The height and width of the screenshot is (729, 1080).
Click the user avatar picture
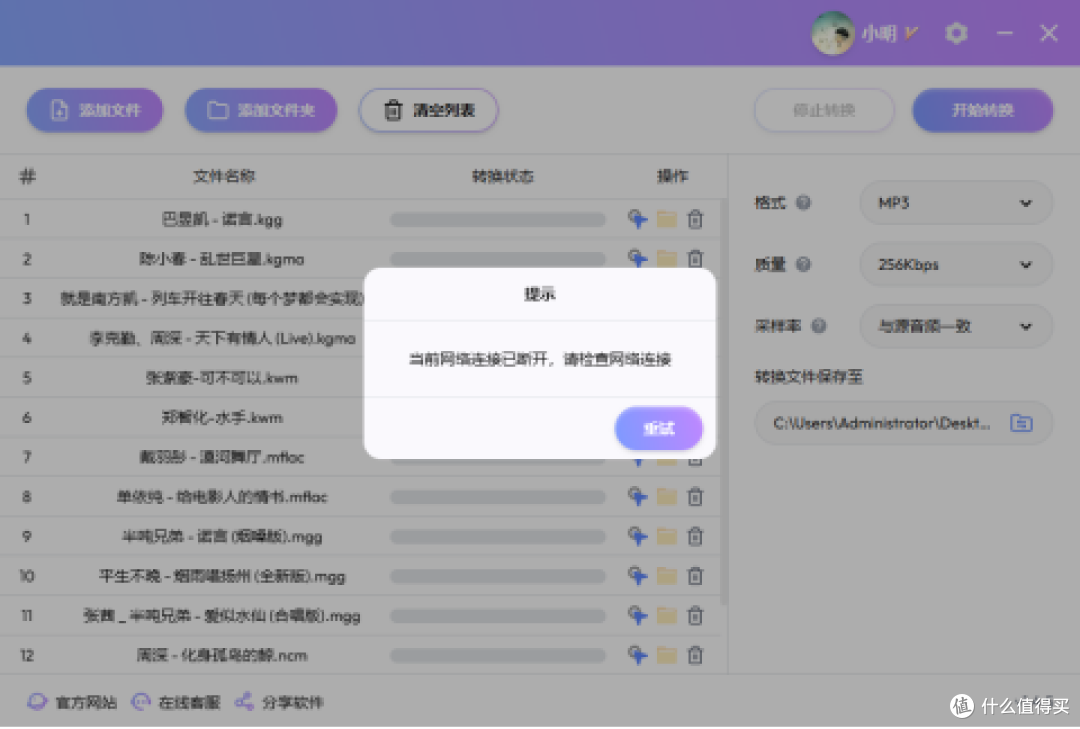(833, 33)
